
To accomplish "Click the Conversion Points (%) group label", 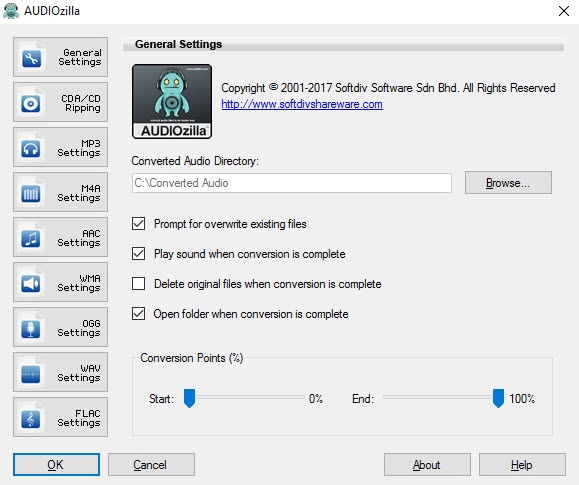I will pyautogui.click(x=192, y=358).
